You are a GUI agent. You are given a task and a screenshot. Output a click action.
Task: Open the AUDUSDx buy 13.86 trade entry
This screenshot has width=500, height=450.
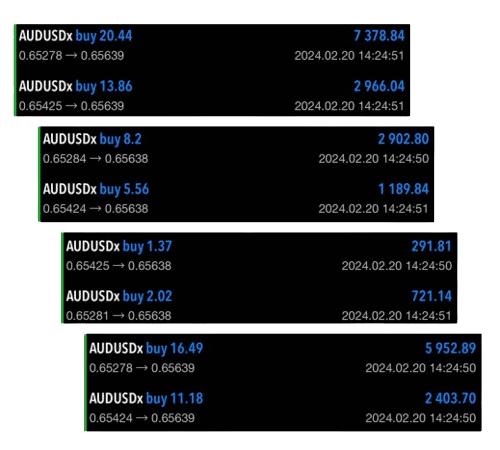tap(212, 96)
